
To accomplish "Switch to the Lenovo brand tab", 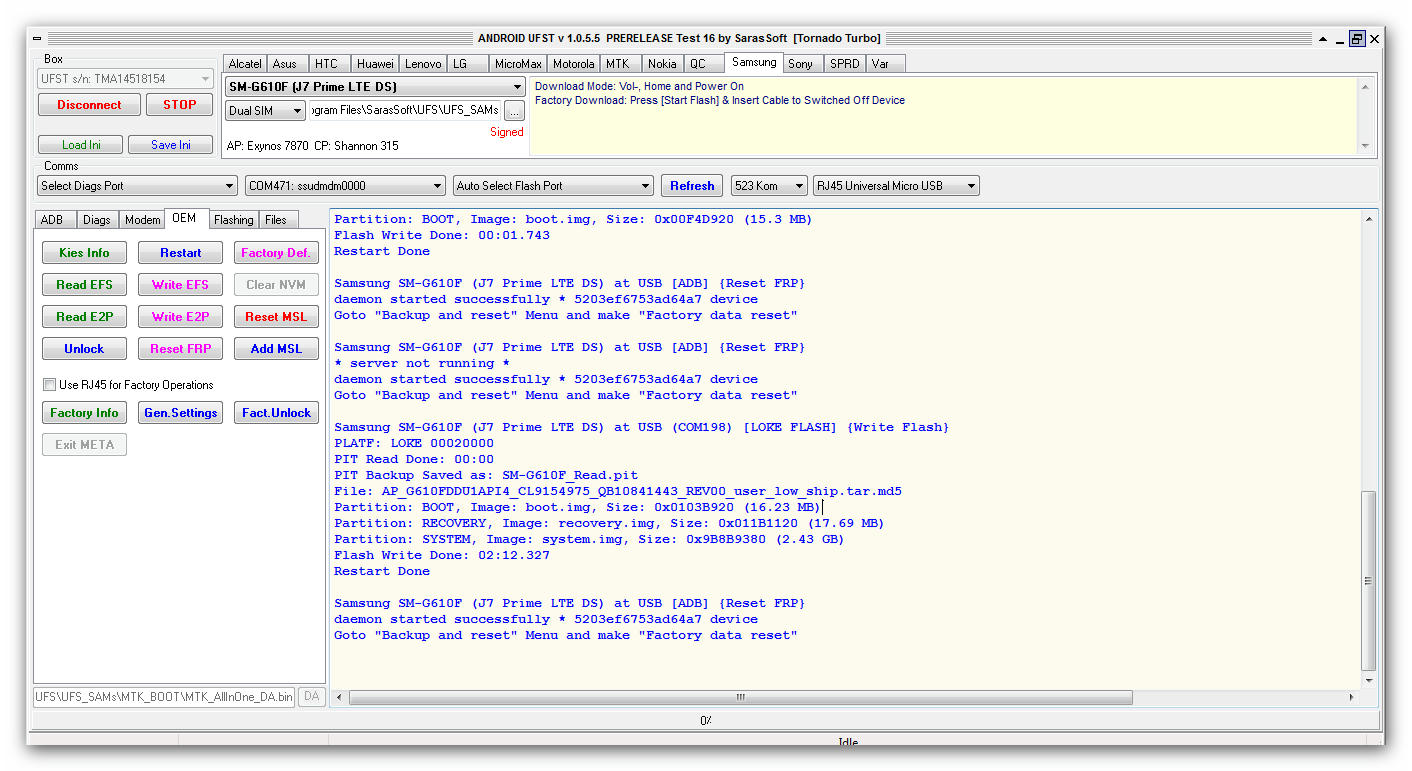I will [x=423, y=64].
